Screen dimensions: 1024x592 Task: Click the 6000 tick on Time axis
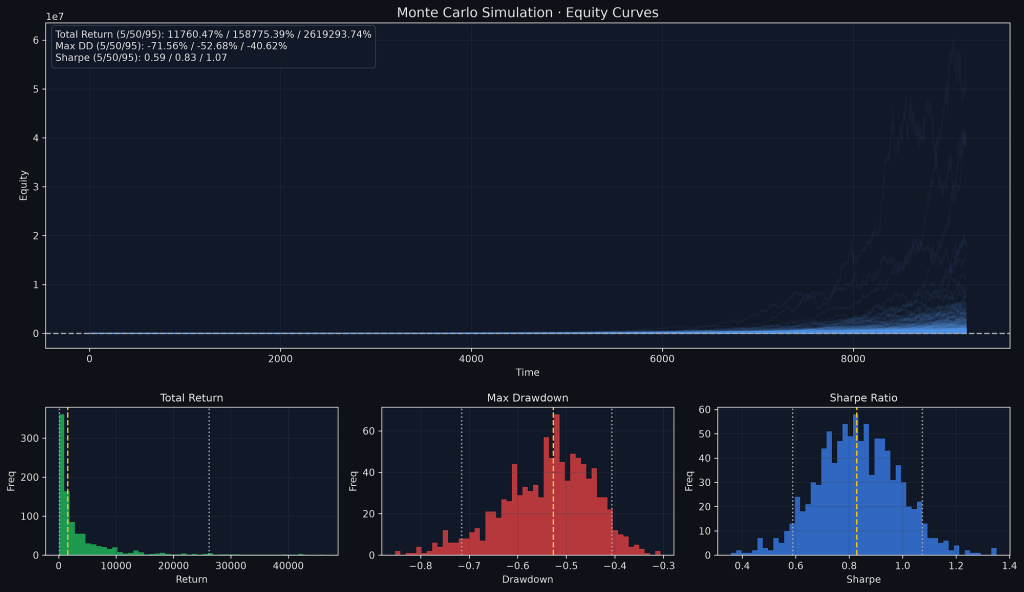point(662,359)
